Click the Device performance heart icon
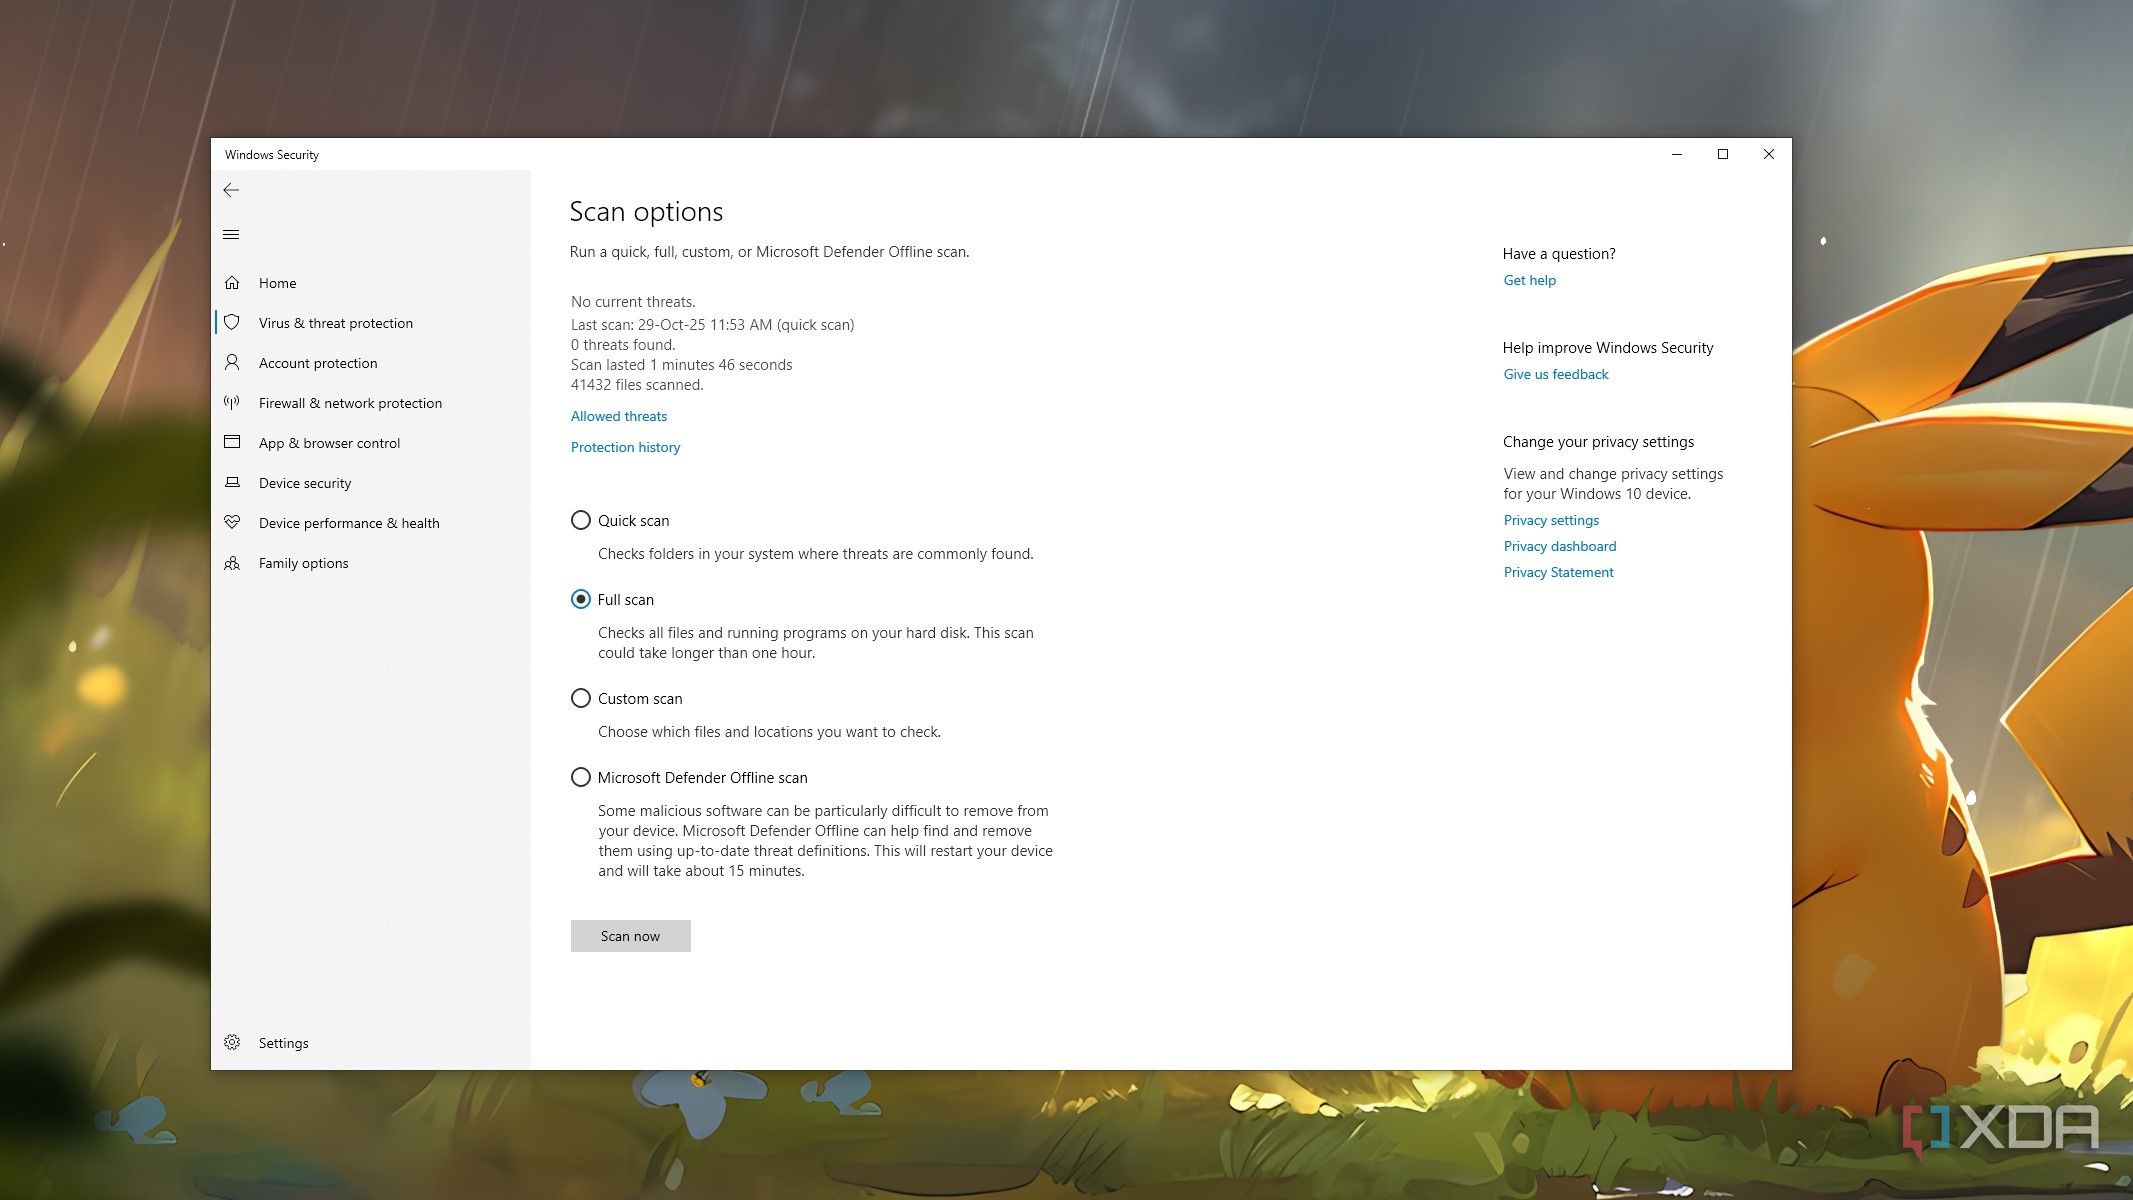This screenshot has height=1200, width=2133. [232, 522]
